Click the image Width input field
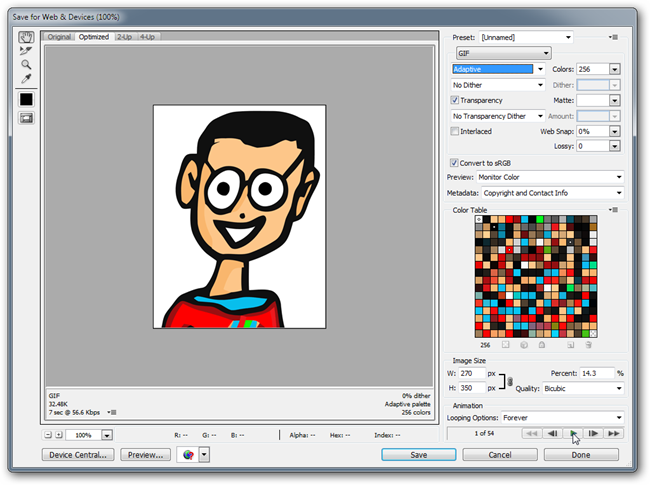Viewport: 650px width, 485px height. 472,373
